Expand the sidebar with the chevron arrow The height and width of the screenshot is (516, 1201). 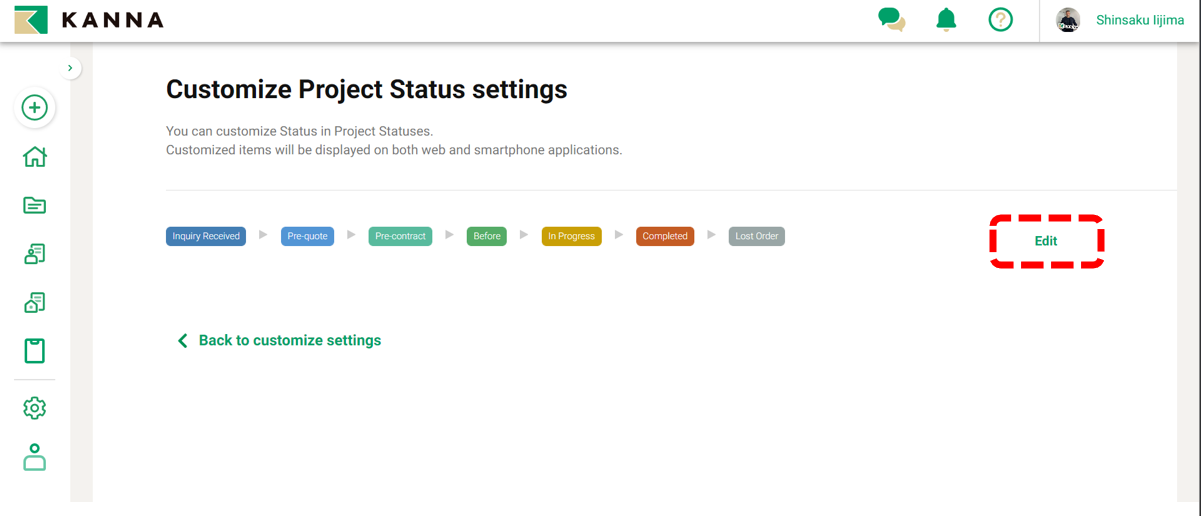point(70,68)
